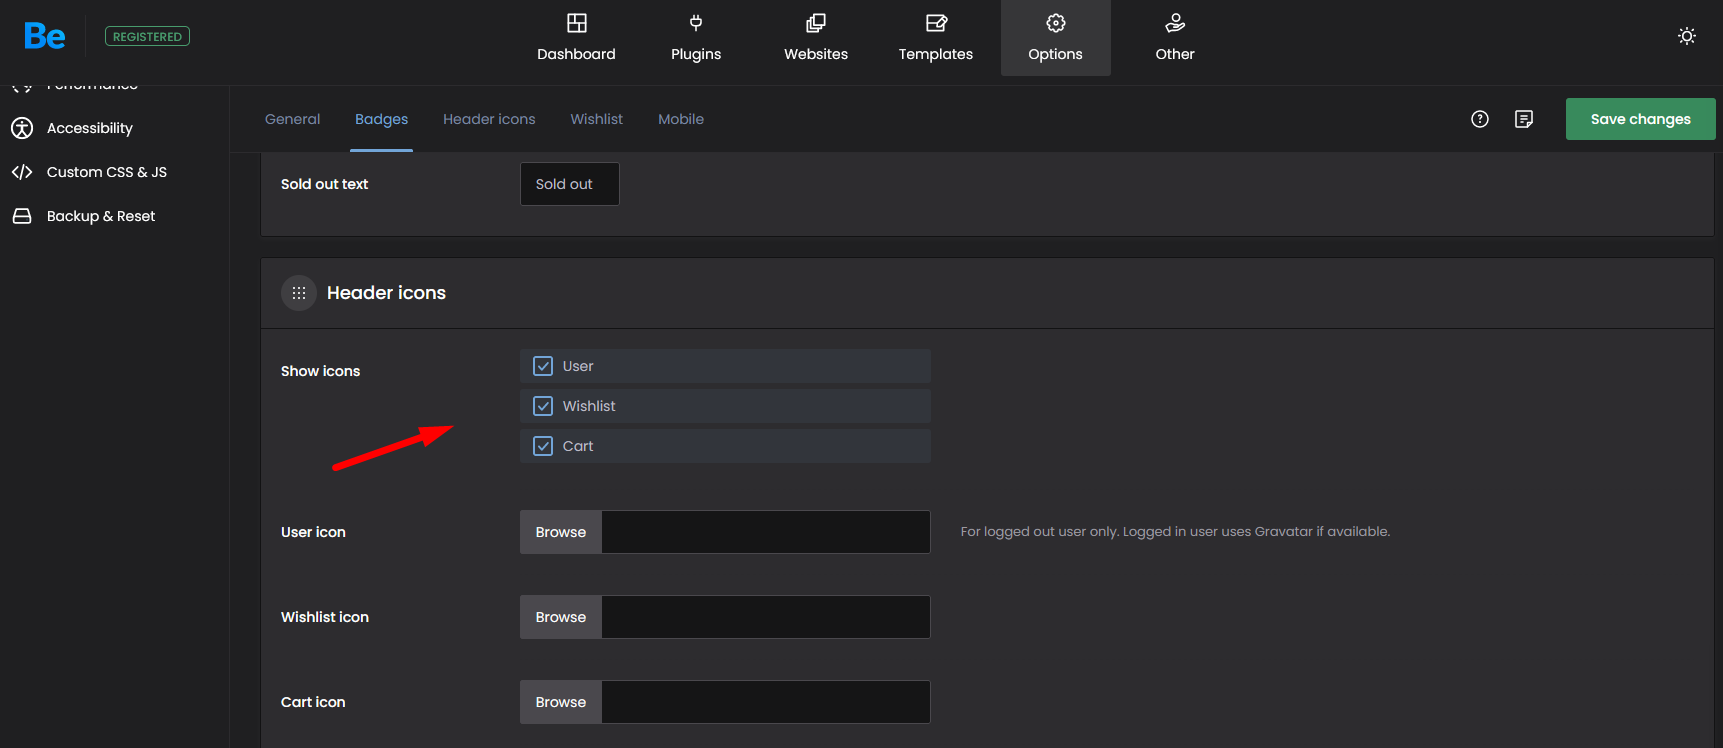Click the Header icons section heading
The height and width of the screenshot is (748, 1723).
(x=386, y=293)
